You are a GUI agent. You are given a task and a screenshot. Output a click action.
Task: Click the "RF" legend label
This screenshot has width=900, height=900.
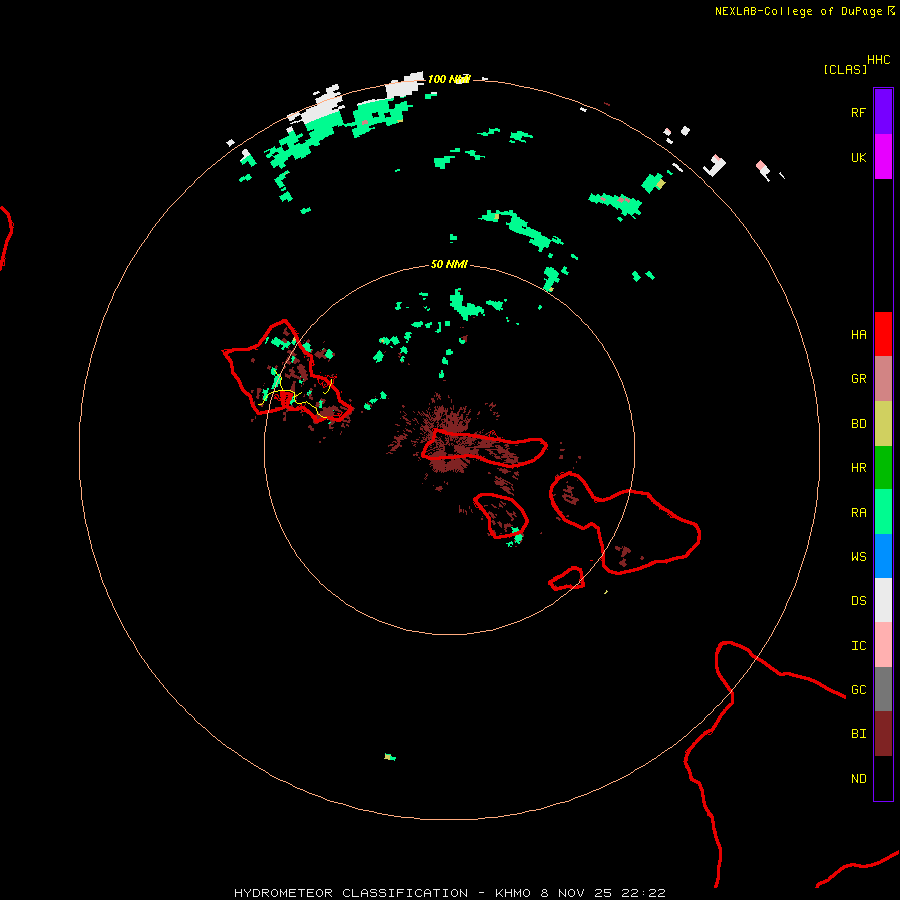coord(858,113)
